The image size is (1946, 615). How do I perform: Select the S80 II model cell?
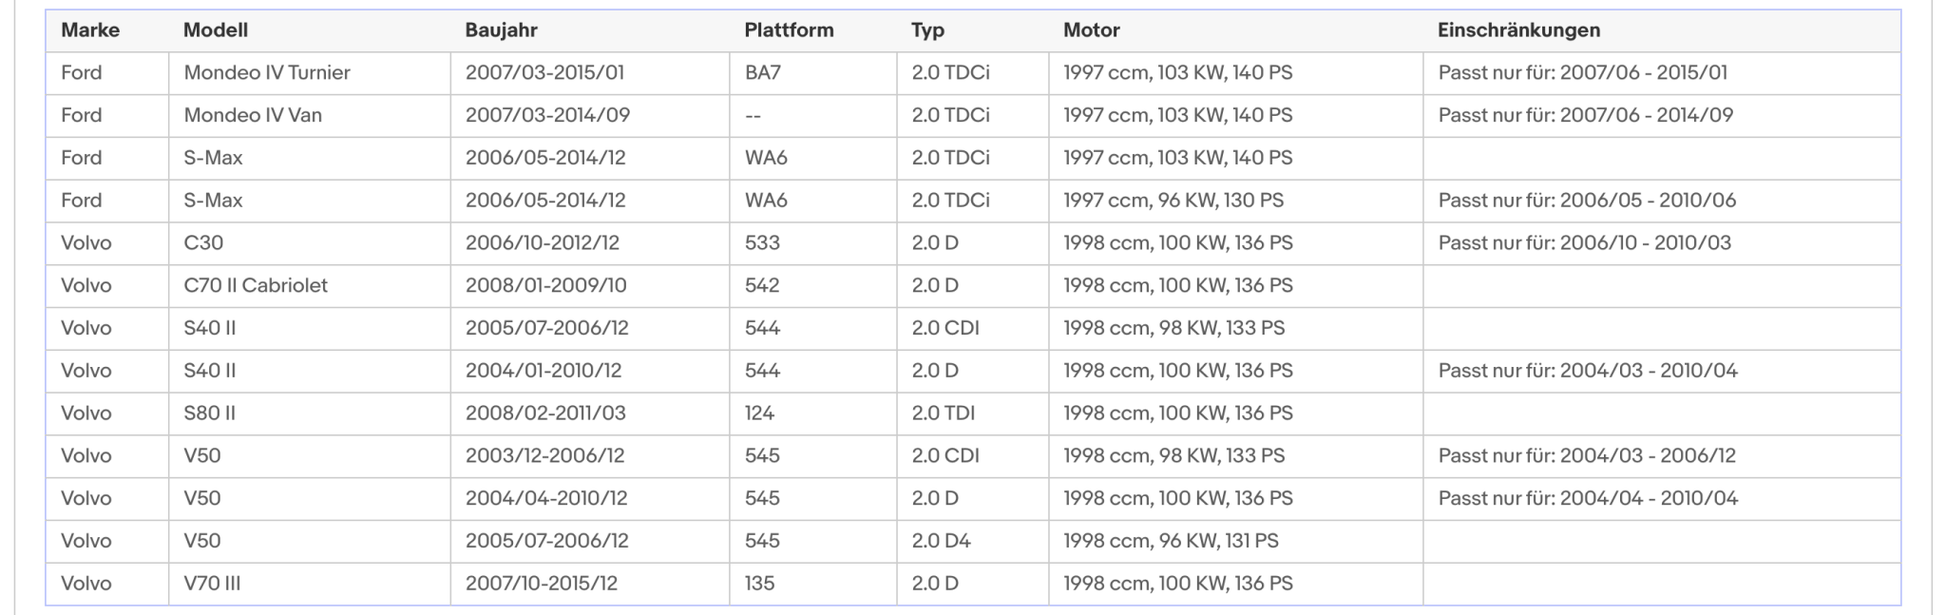click(210, 413)
